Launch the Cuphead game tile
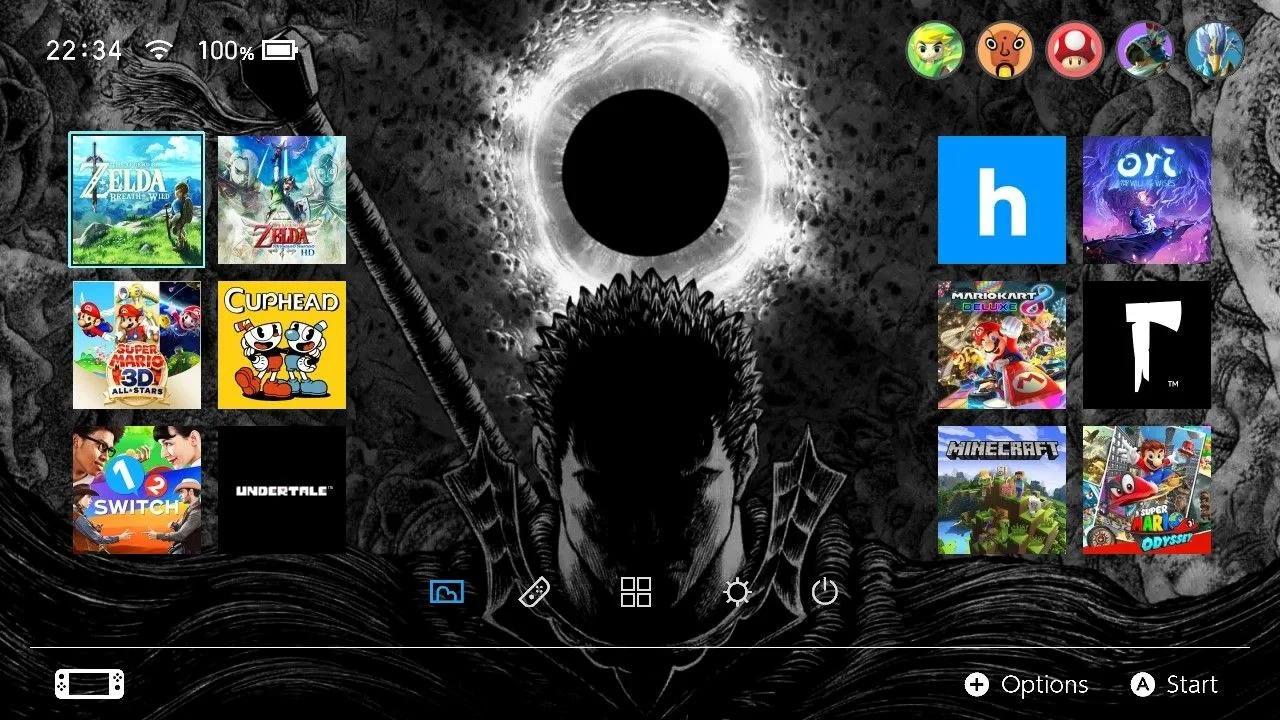The image size is (1280, 720). click(x=282, y=345)
